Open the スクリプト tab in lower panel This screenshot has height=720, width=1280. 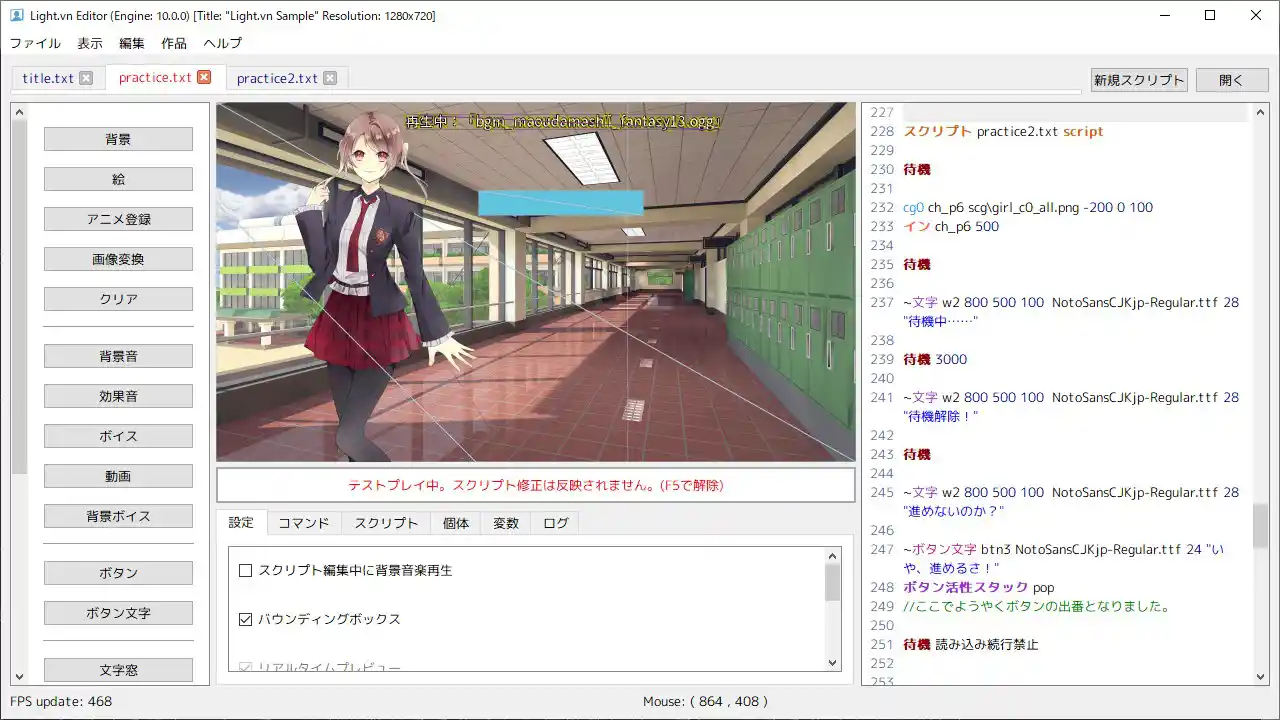[x=386, y=523]
